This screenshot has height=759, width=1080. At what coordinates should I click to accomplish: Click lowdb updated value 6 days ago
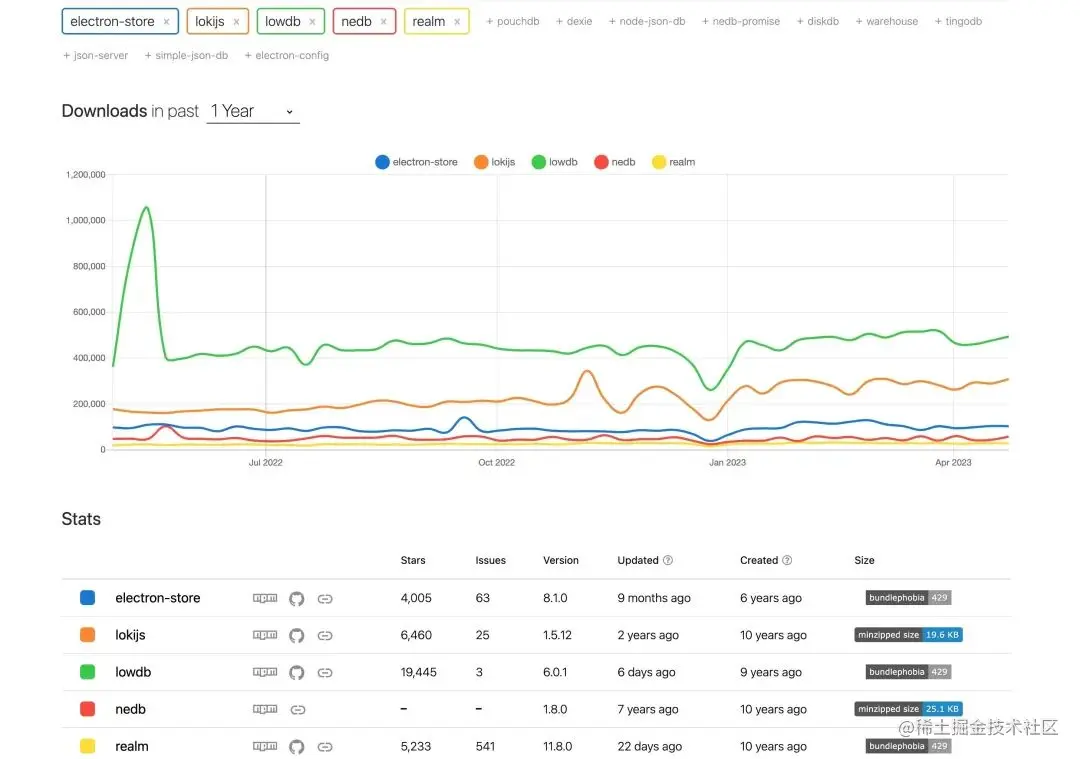(x=646, y=672)
